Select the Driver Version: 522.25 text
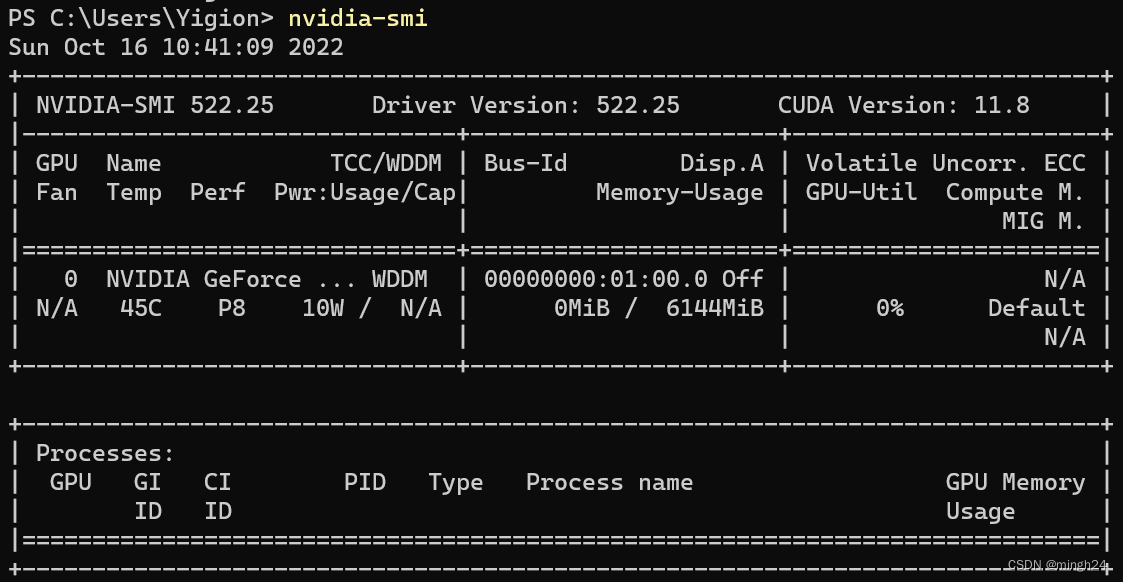The width and height of the screenshot is (1123, 582). pyautogui.click(x=526, y=105)
